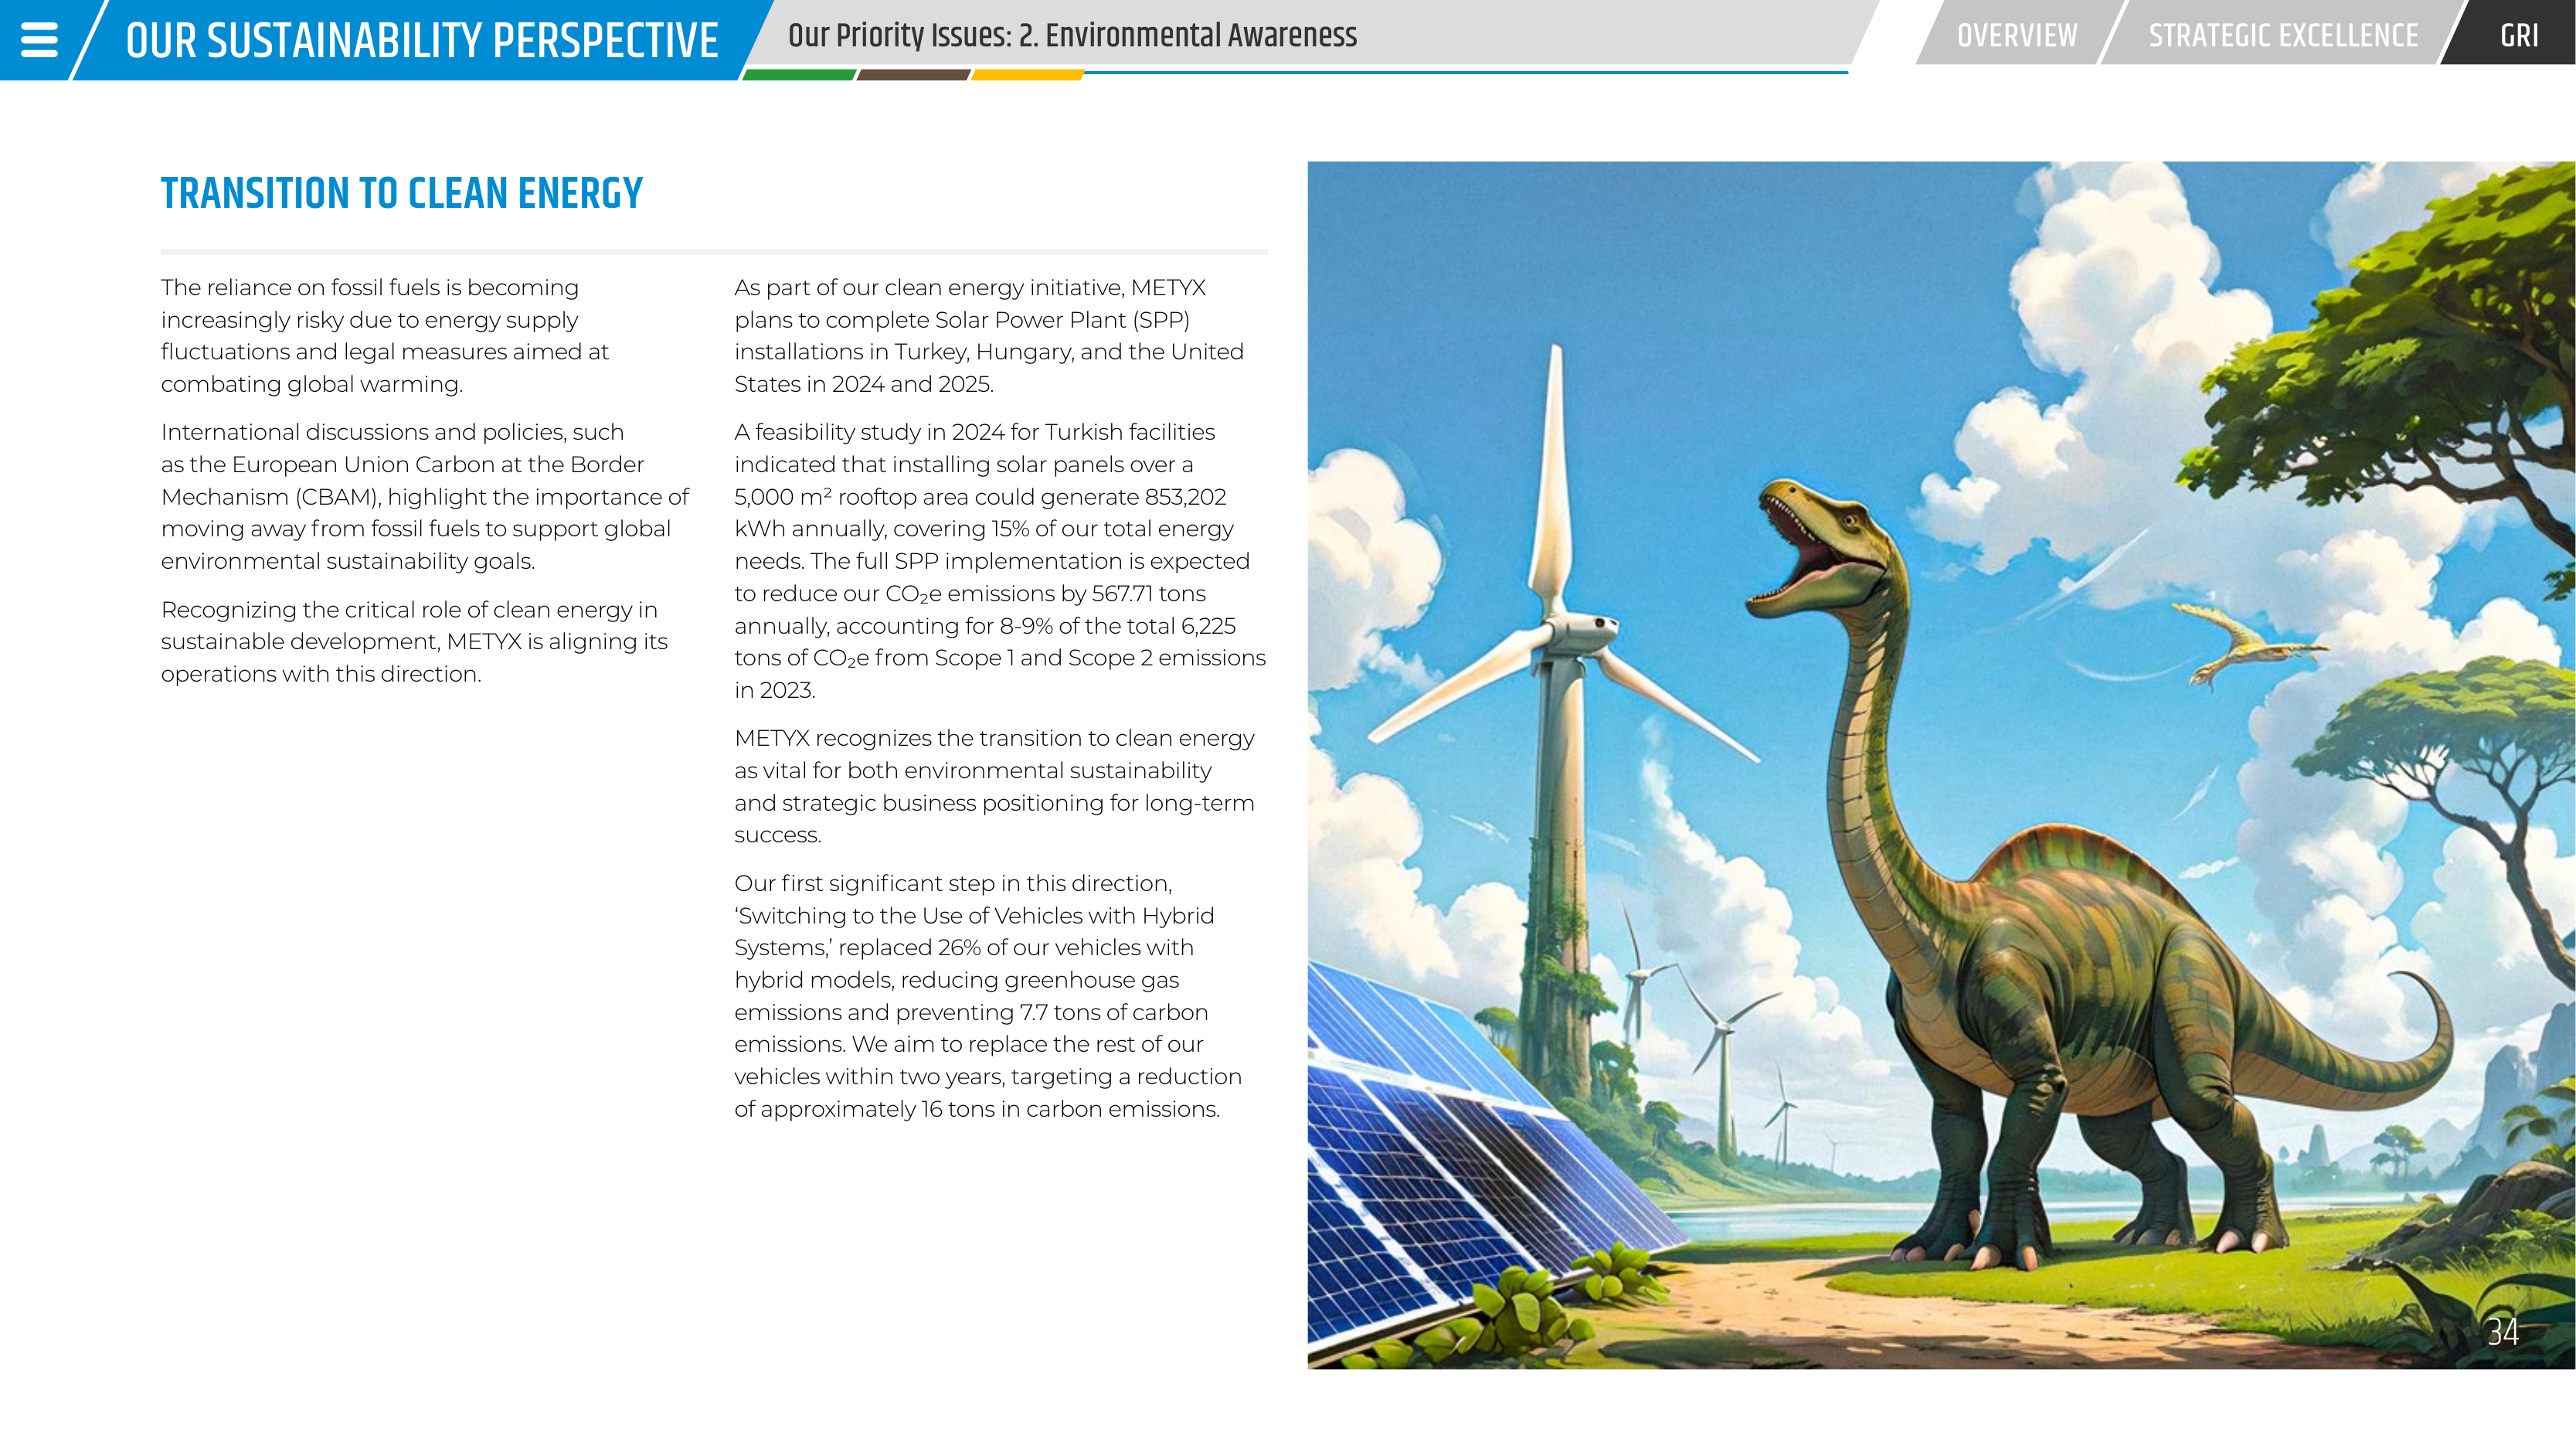Click paragraph starting 'A feasibility study in 2024'
The image size is (2576, 1449).
click(x=1000, y=561)
